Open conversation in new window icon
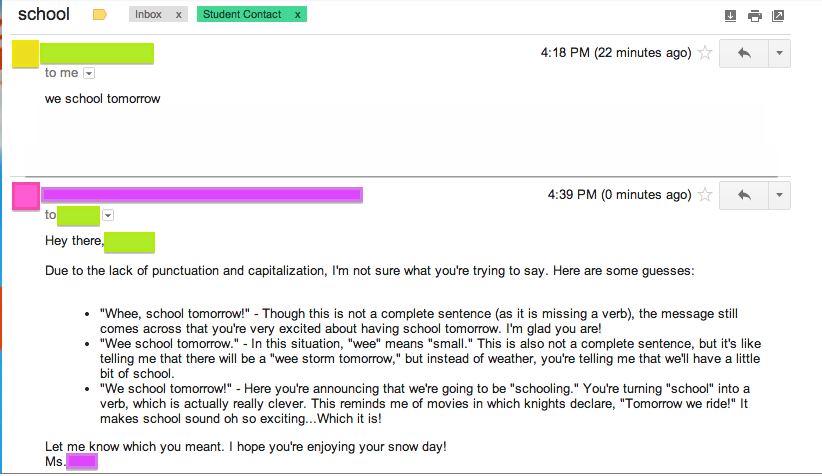The image size is (822, 476). pos(778,16)
